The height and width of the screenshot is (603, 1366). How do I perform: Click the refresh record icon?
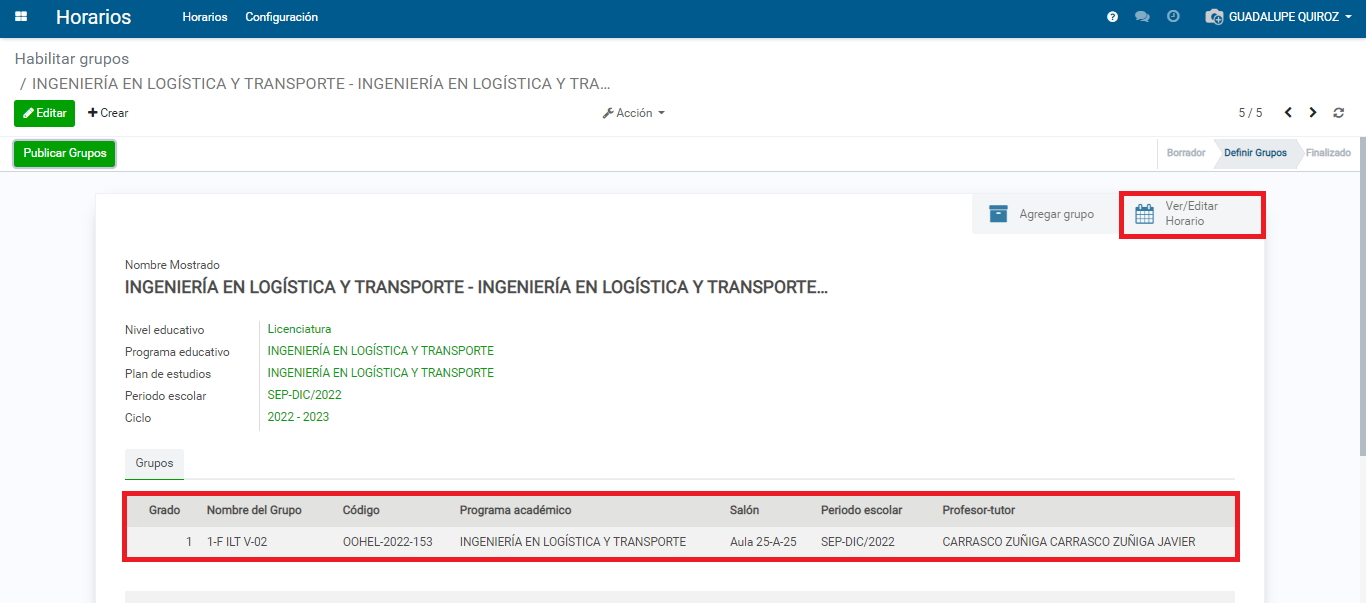point(1339,113)
